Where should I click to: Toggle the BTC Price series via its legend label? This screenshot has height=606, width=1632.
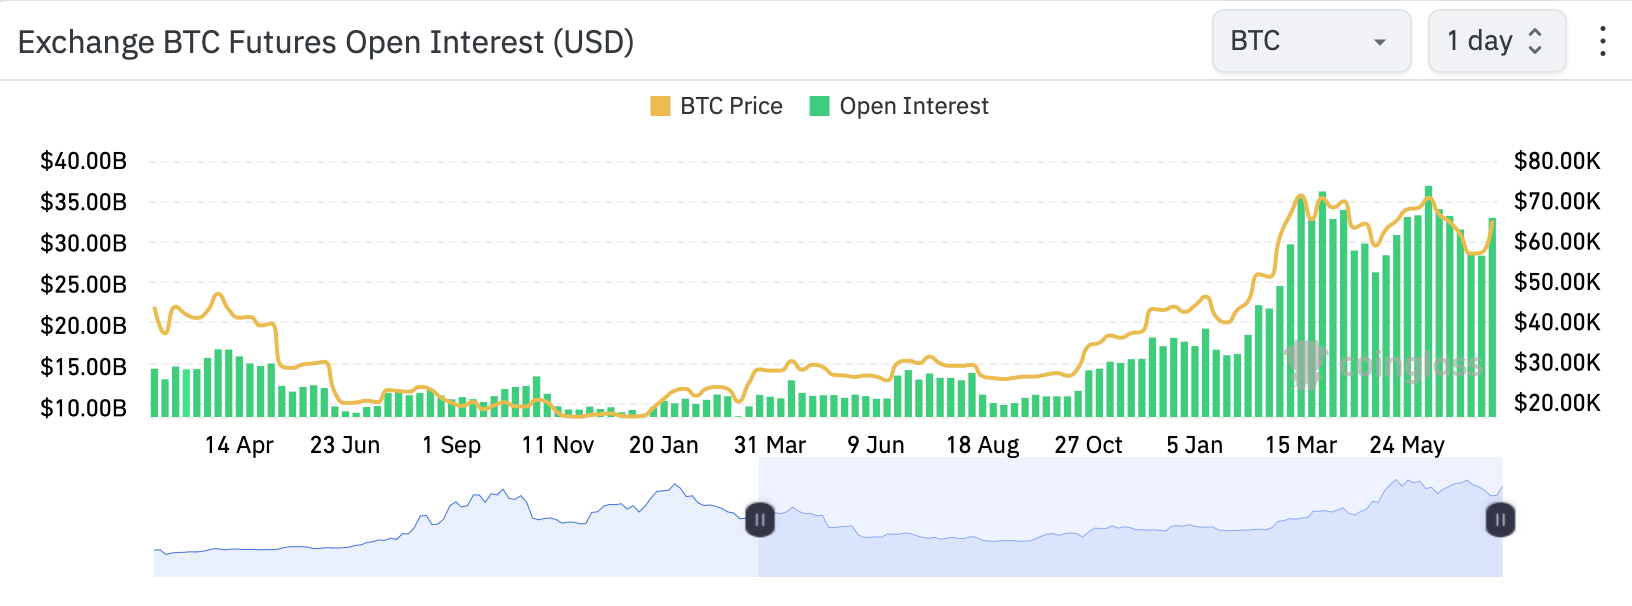731,106
